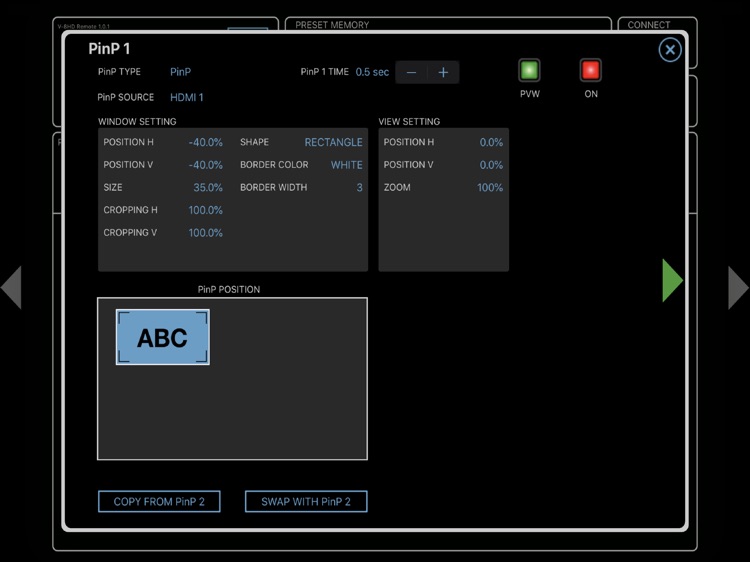Viewport: 750px width, 562px height.
Task: Toggle the green PVW button
Action: tap(529, 70)
